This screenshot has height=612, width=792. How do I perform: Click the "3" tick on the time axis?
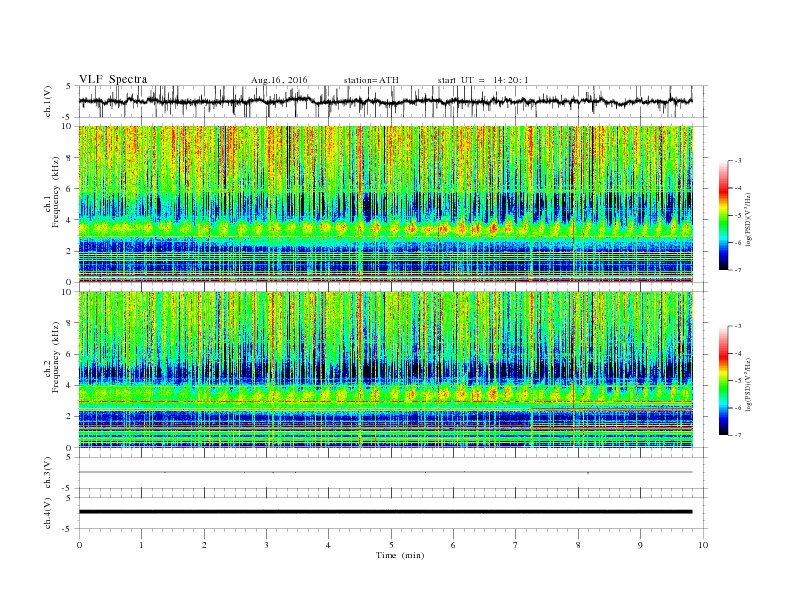[266, 545]
